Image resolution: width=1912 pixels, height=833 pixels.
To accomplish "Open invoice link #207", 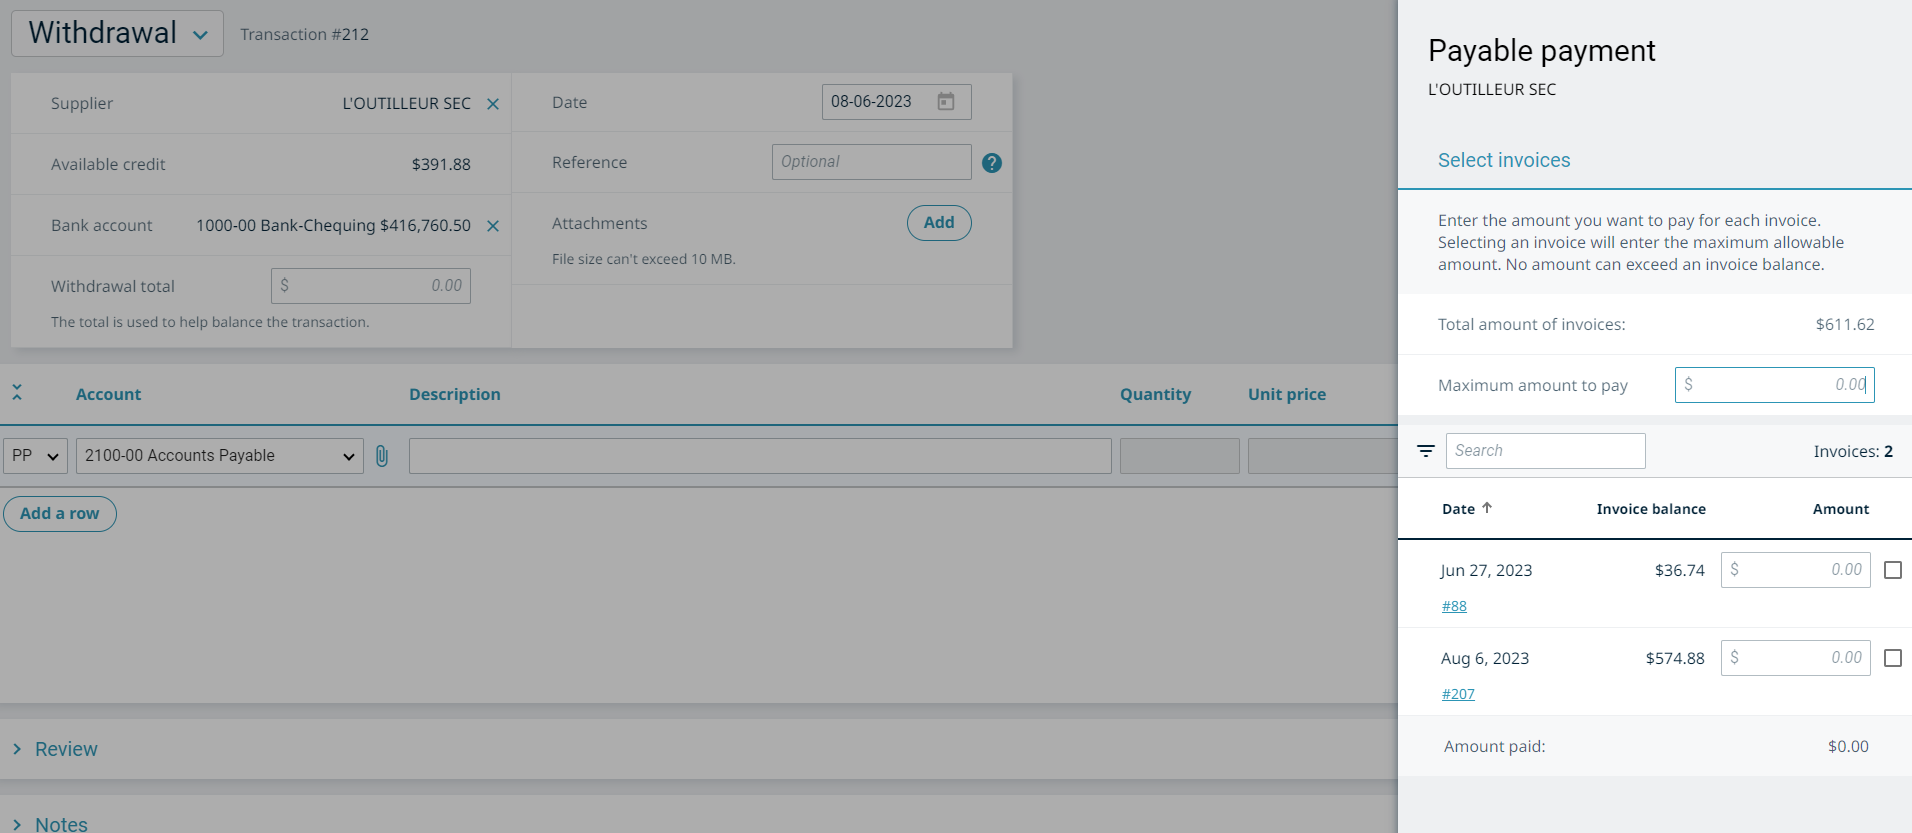I will click(1457, 694).
